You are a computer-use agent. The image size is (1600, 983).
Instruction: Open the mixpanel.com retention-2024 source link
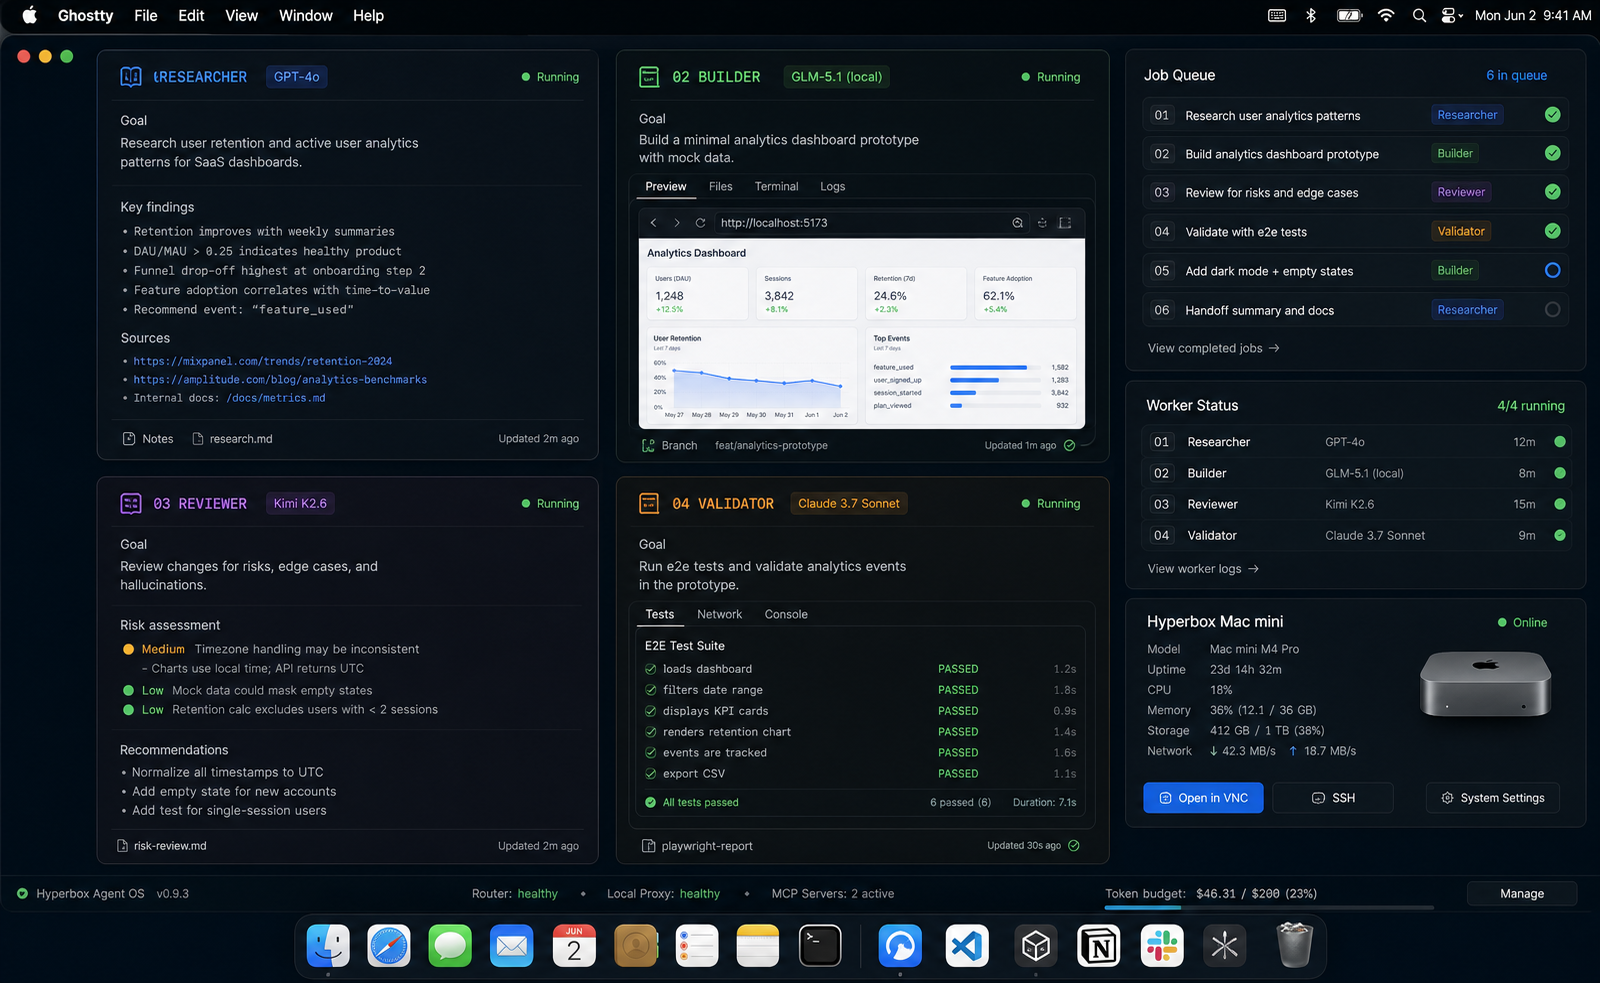pos(263,362)
